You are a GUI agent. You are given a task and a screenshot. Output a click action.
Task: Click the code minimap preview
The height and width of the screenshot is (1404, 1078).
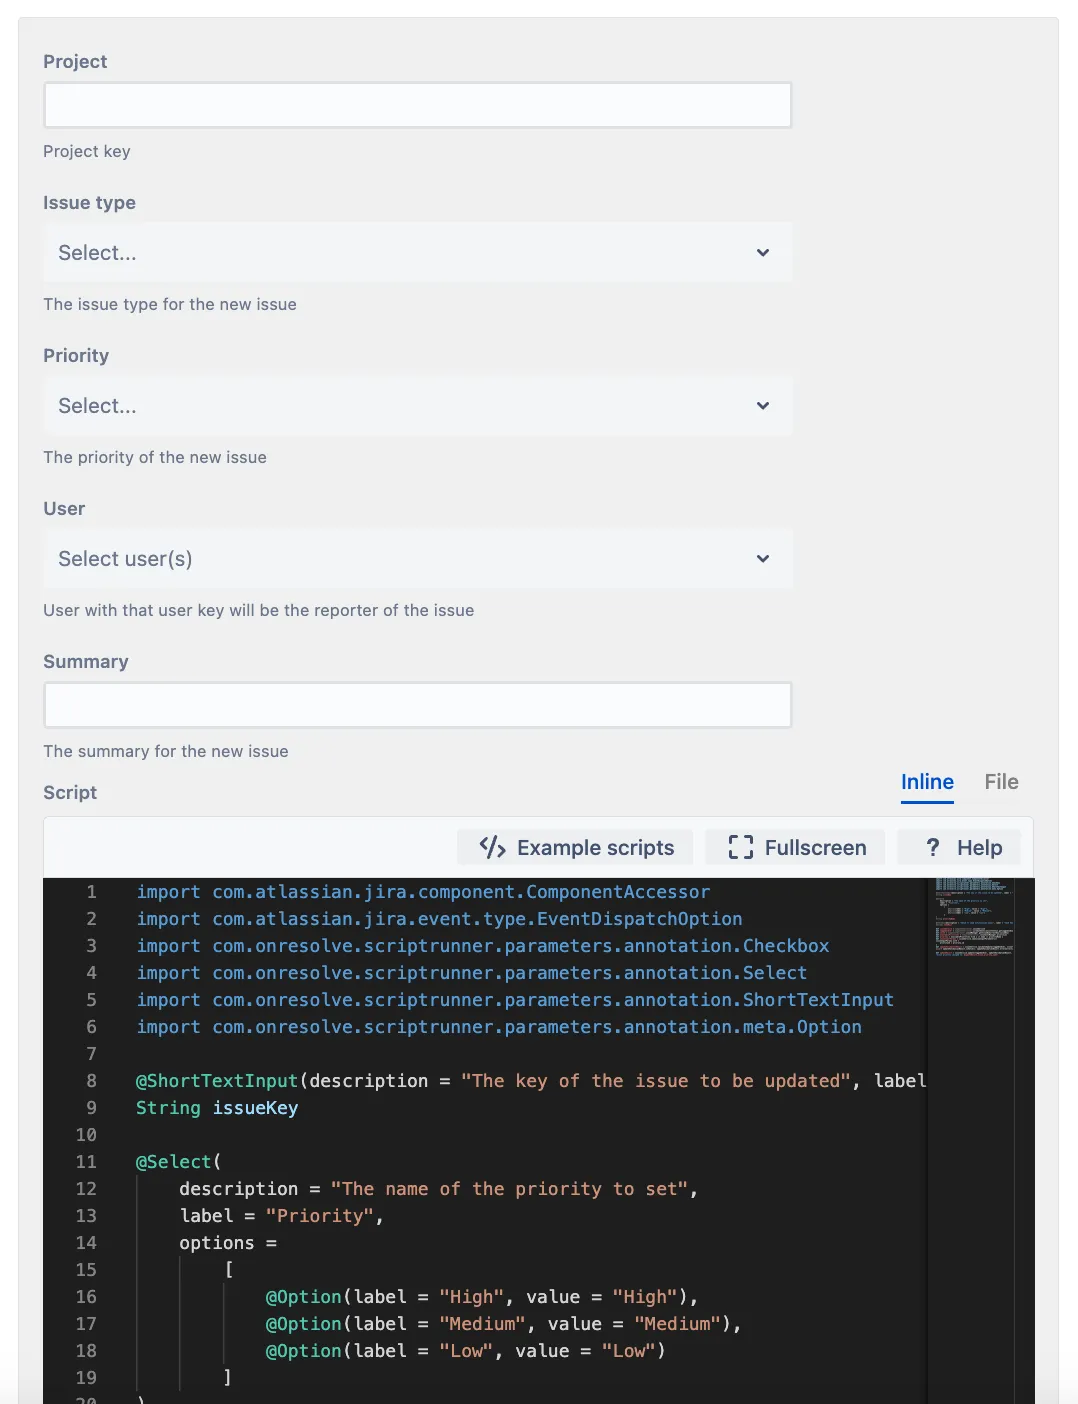[x=974, y=918]
